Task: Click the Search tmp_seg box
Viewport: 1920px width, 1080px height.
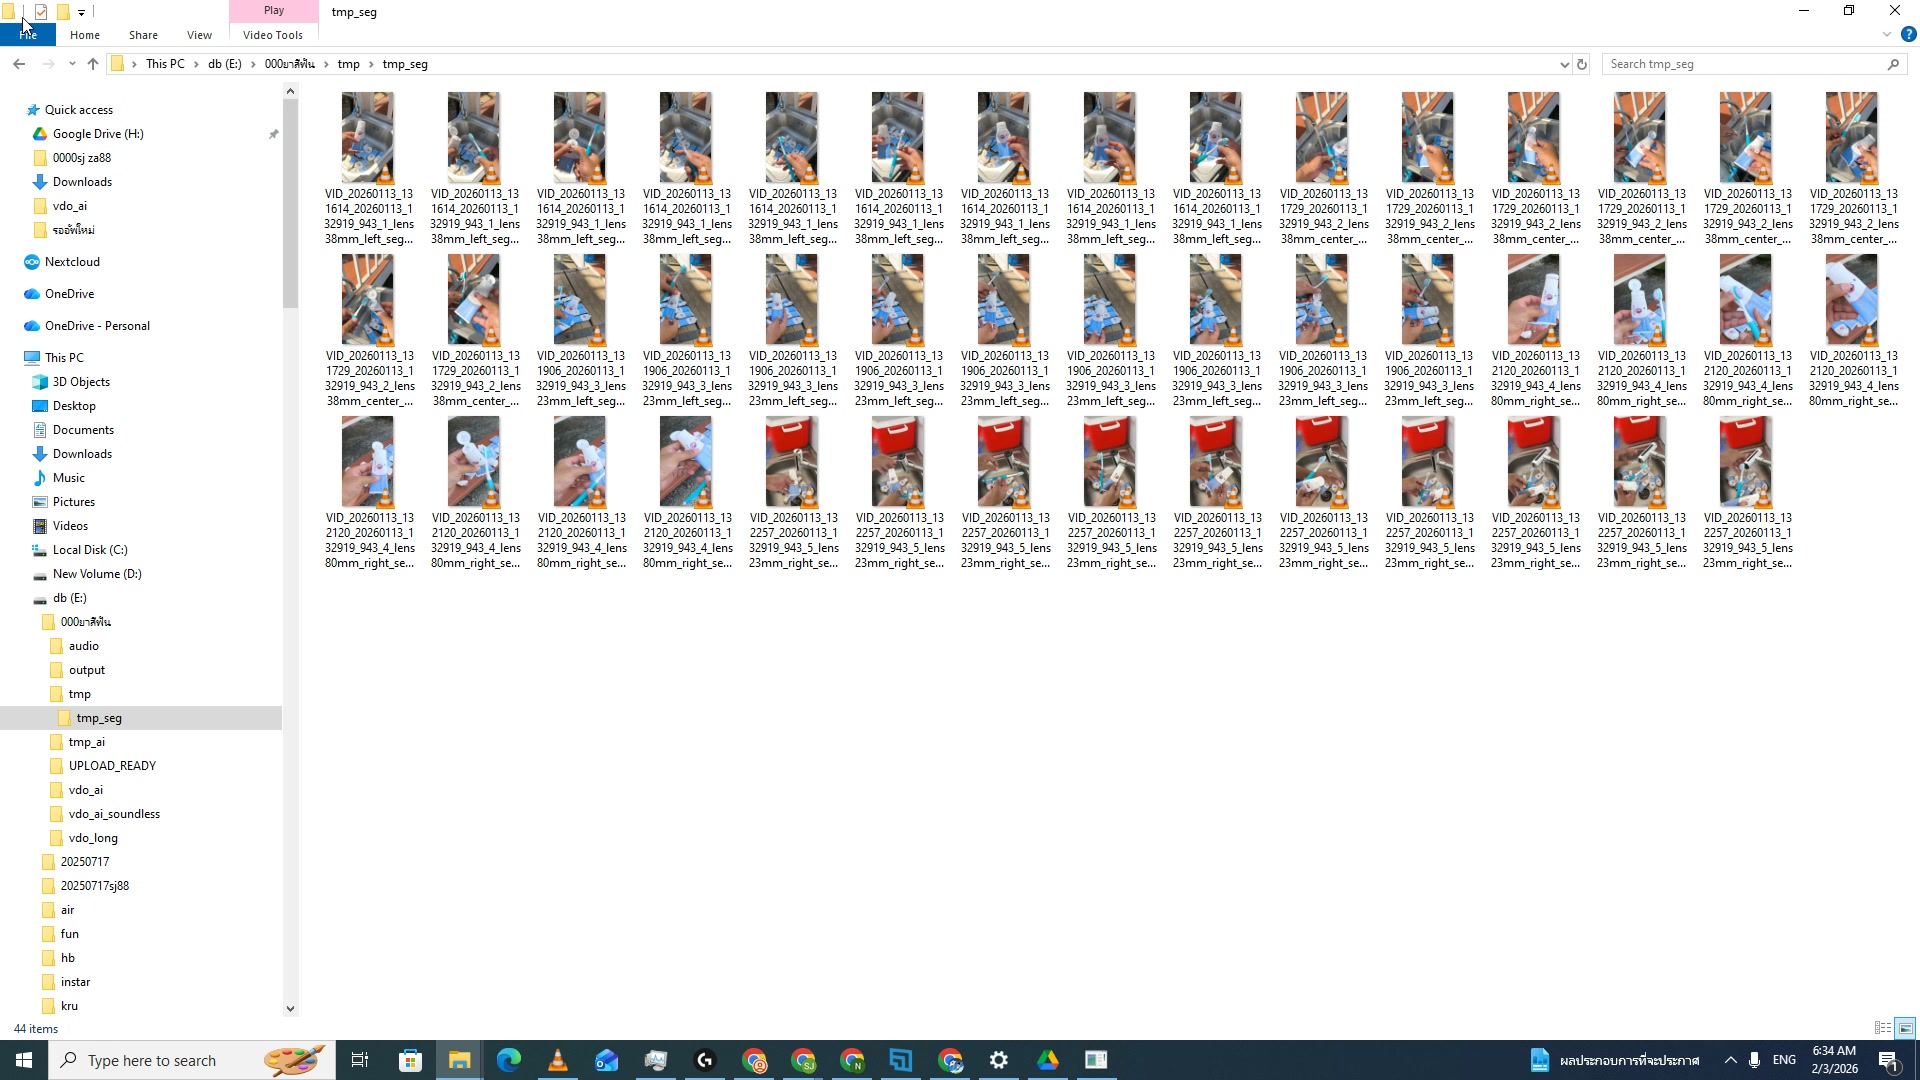Action: tap(1740, 64)
